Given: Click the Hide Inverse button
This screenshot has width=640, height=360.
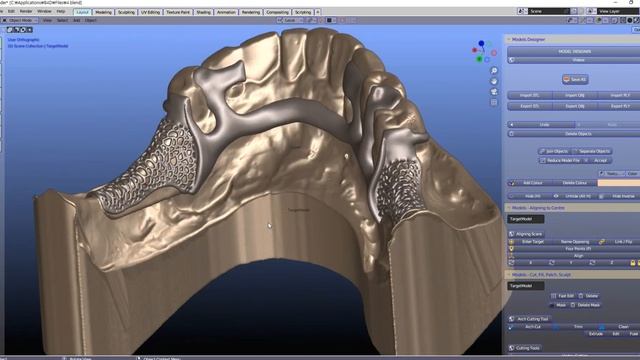Looking at the screenshot, I should [x=620, y=196].
